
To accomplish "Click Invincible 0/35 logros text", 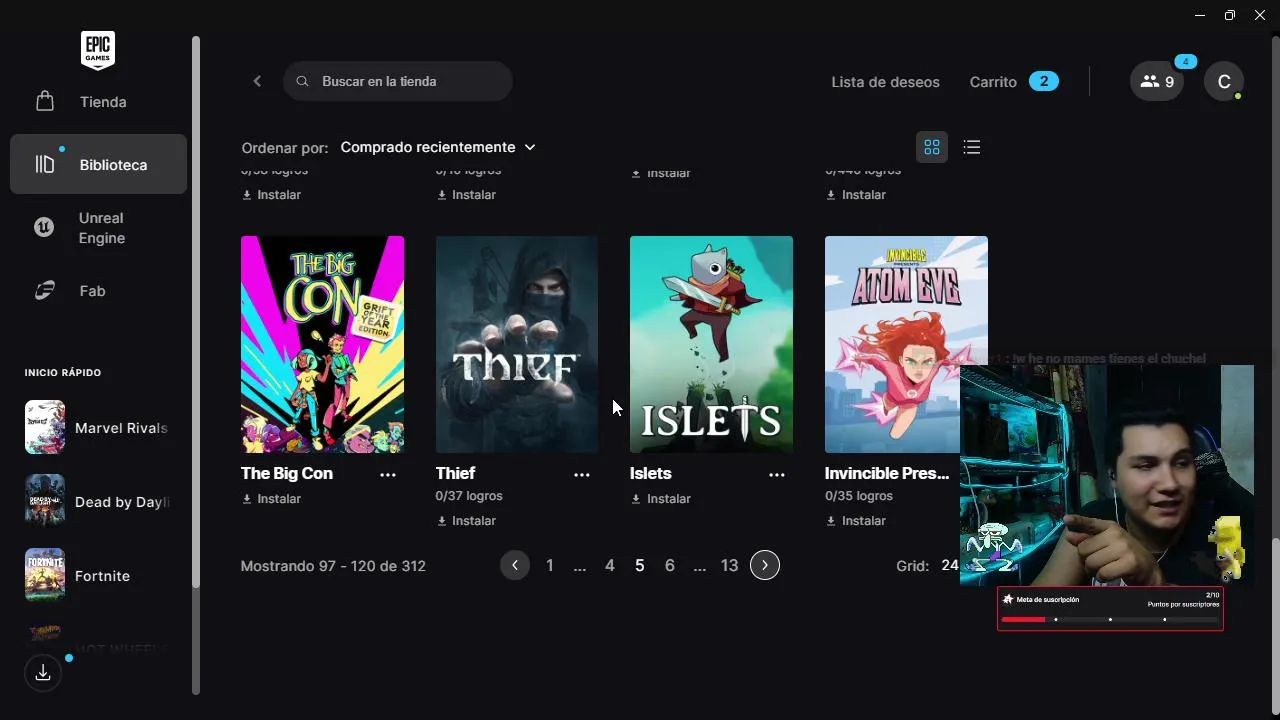I will (858, 496).
